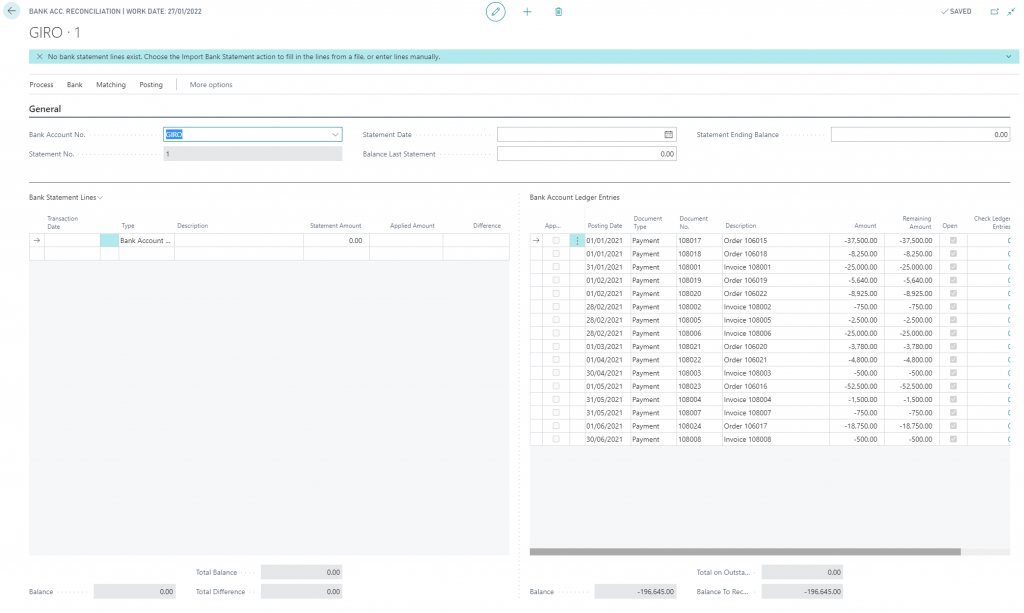Viewport: 1024px width, 613px height.
Task: Click Total on Outstanding value field
Action: 802,573
